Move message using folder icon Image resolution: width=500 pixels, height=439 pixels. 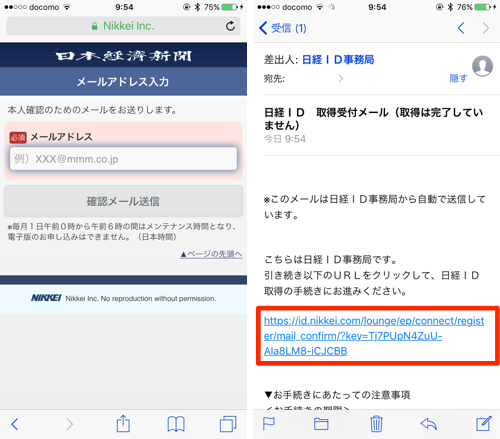321,424
